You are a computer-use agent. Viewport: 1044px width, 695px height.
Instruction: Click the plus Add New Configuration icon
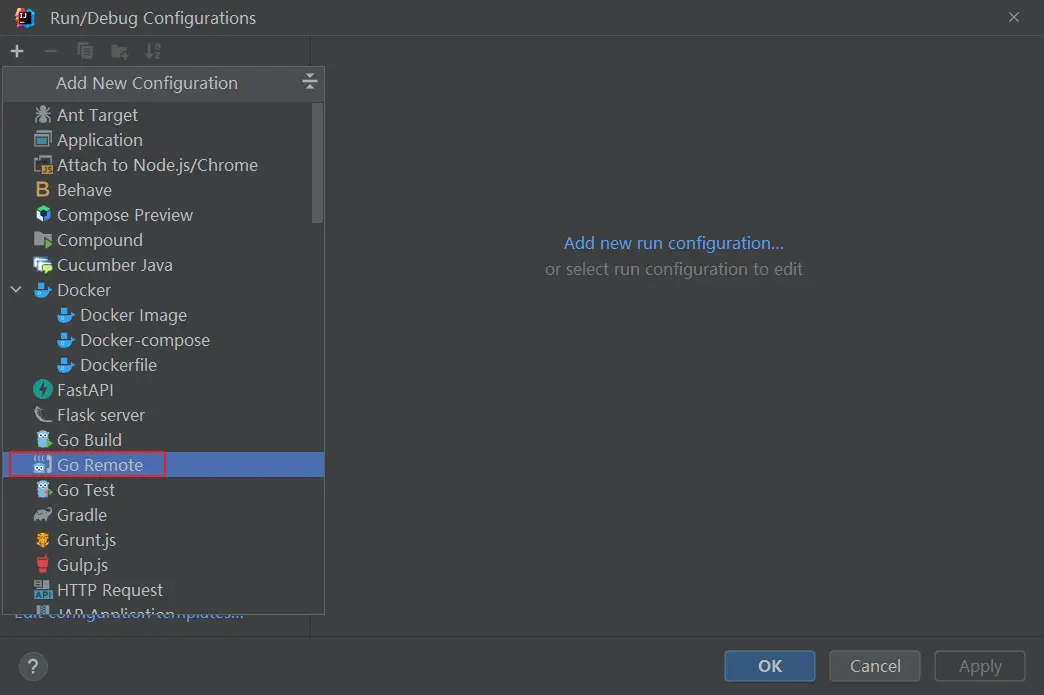(17, 51)
